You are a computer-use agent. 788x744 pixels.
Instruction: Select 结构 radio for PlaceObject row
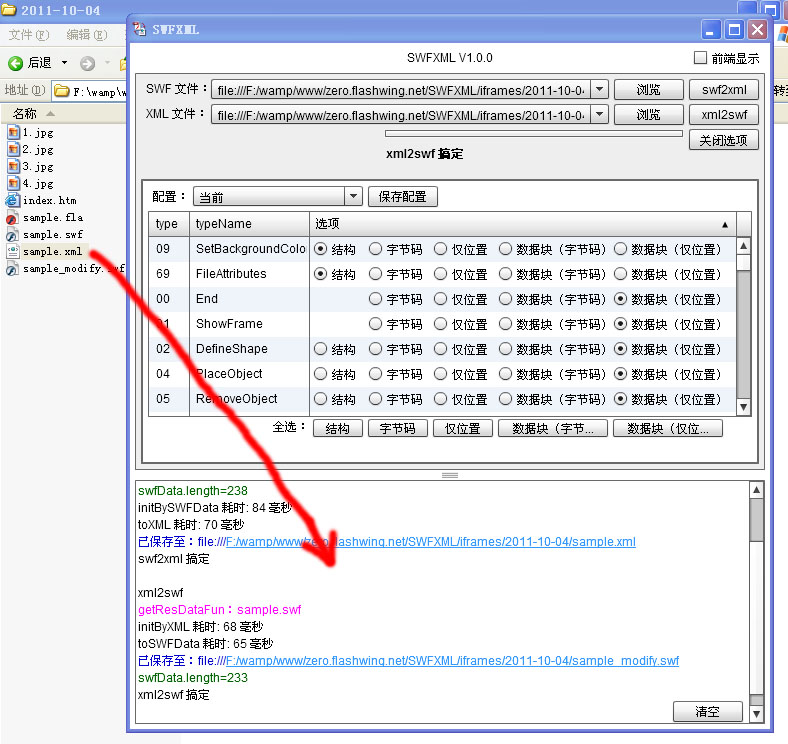coord(320,374)
